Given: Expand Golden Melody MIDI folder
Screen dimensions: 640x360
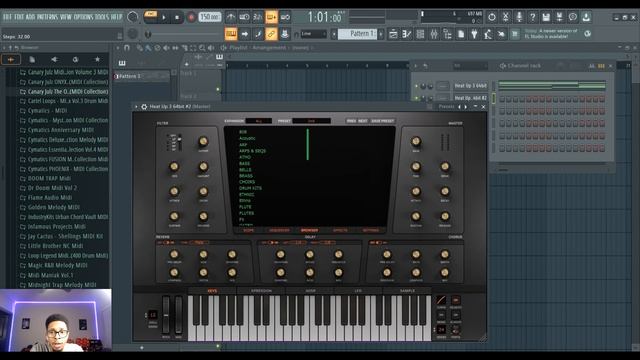Looking at the screenshot, I should 50,207.
